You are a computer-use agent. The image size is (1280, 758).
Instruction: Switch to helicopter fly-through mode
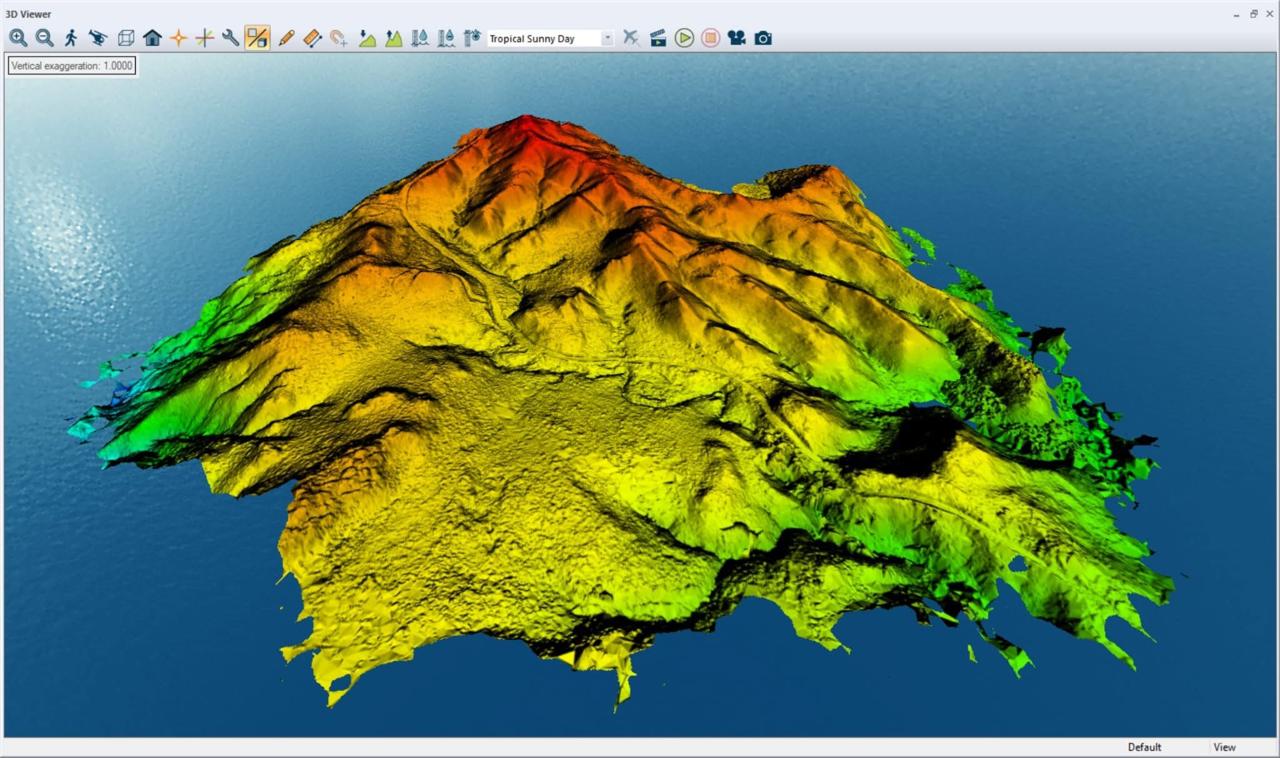[98, 38]
